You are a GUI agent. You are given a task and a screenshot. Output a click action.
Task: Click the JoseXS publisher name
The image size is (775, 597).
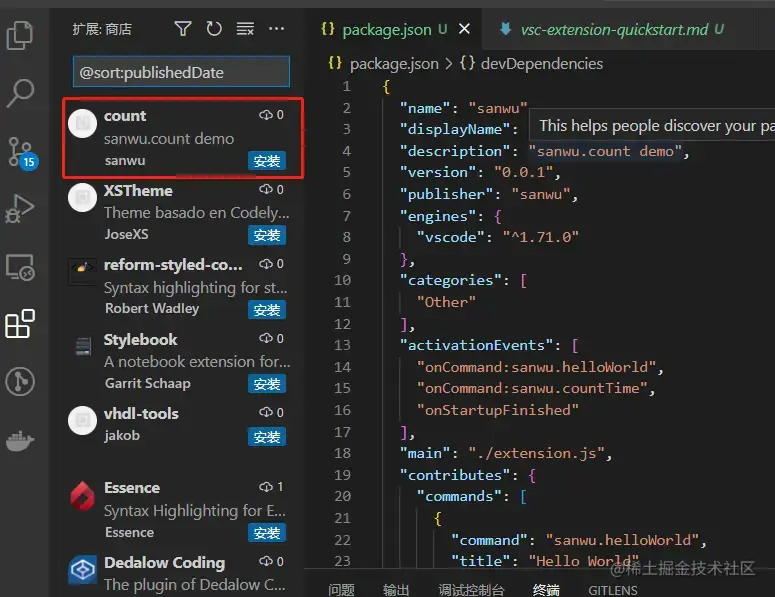tap(126, 234)
